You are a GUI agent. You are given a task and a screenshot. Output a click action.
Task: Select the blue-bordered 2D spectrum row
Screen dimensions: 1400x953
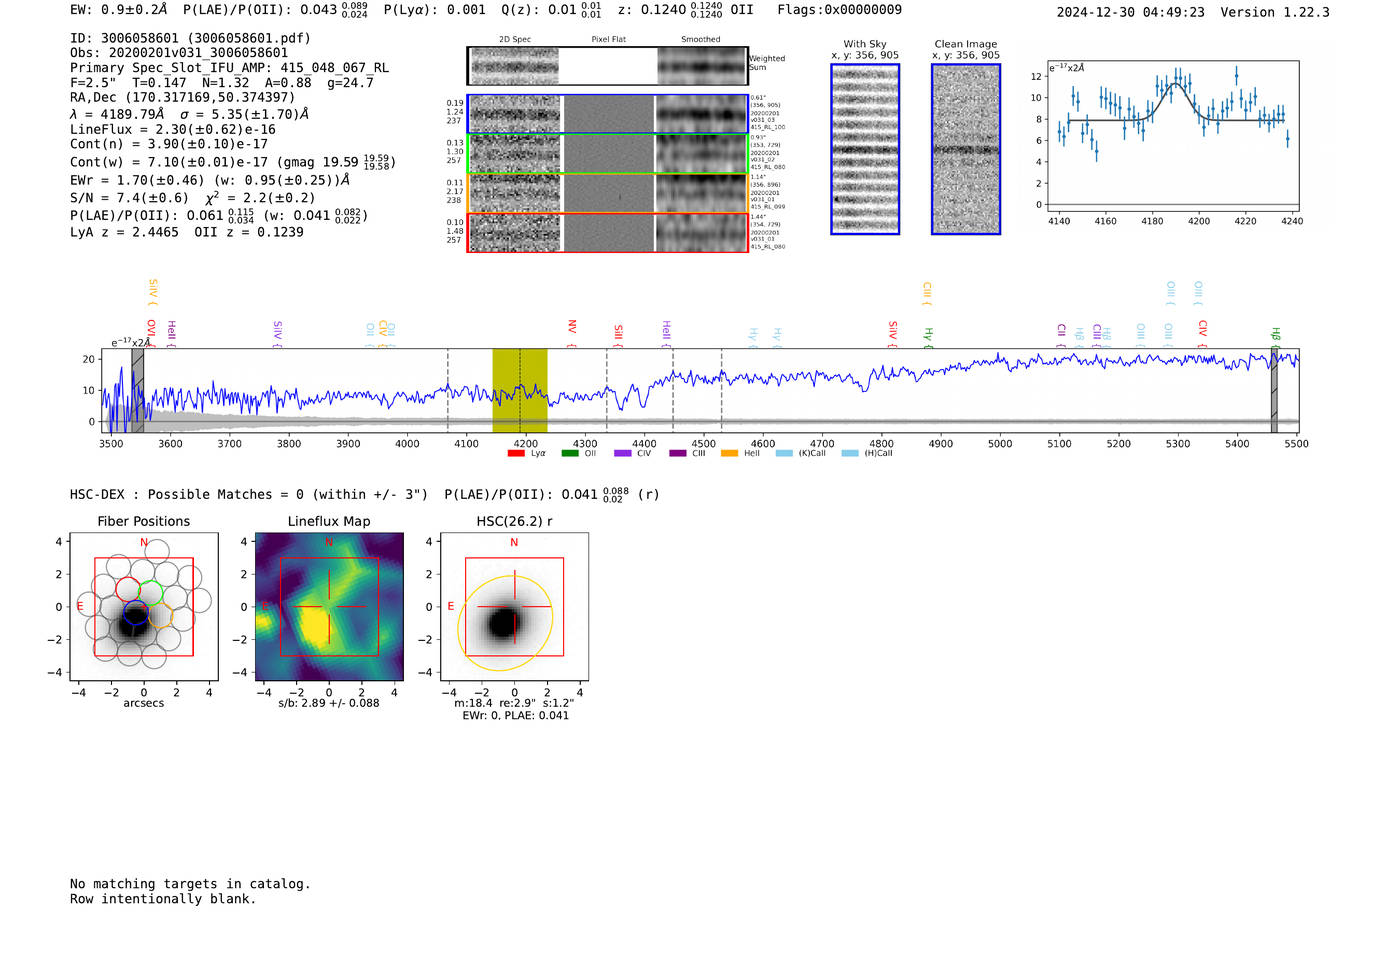click(607, 114)
